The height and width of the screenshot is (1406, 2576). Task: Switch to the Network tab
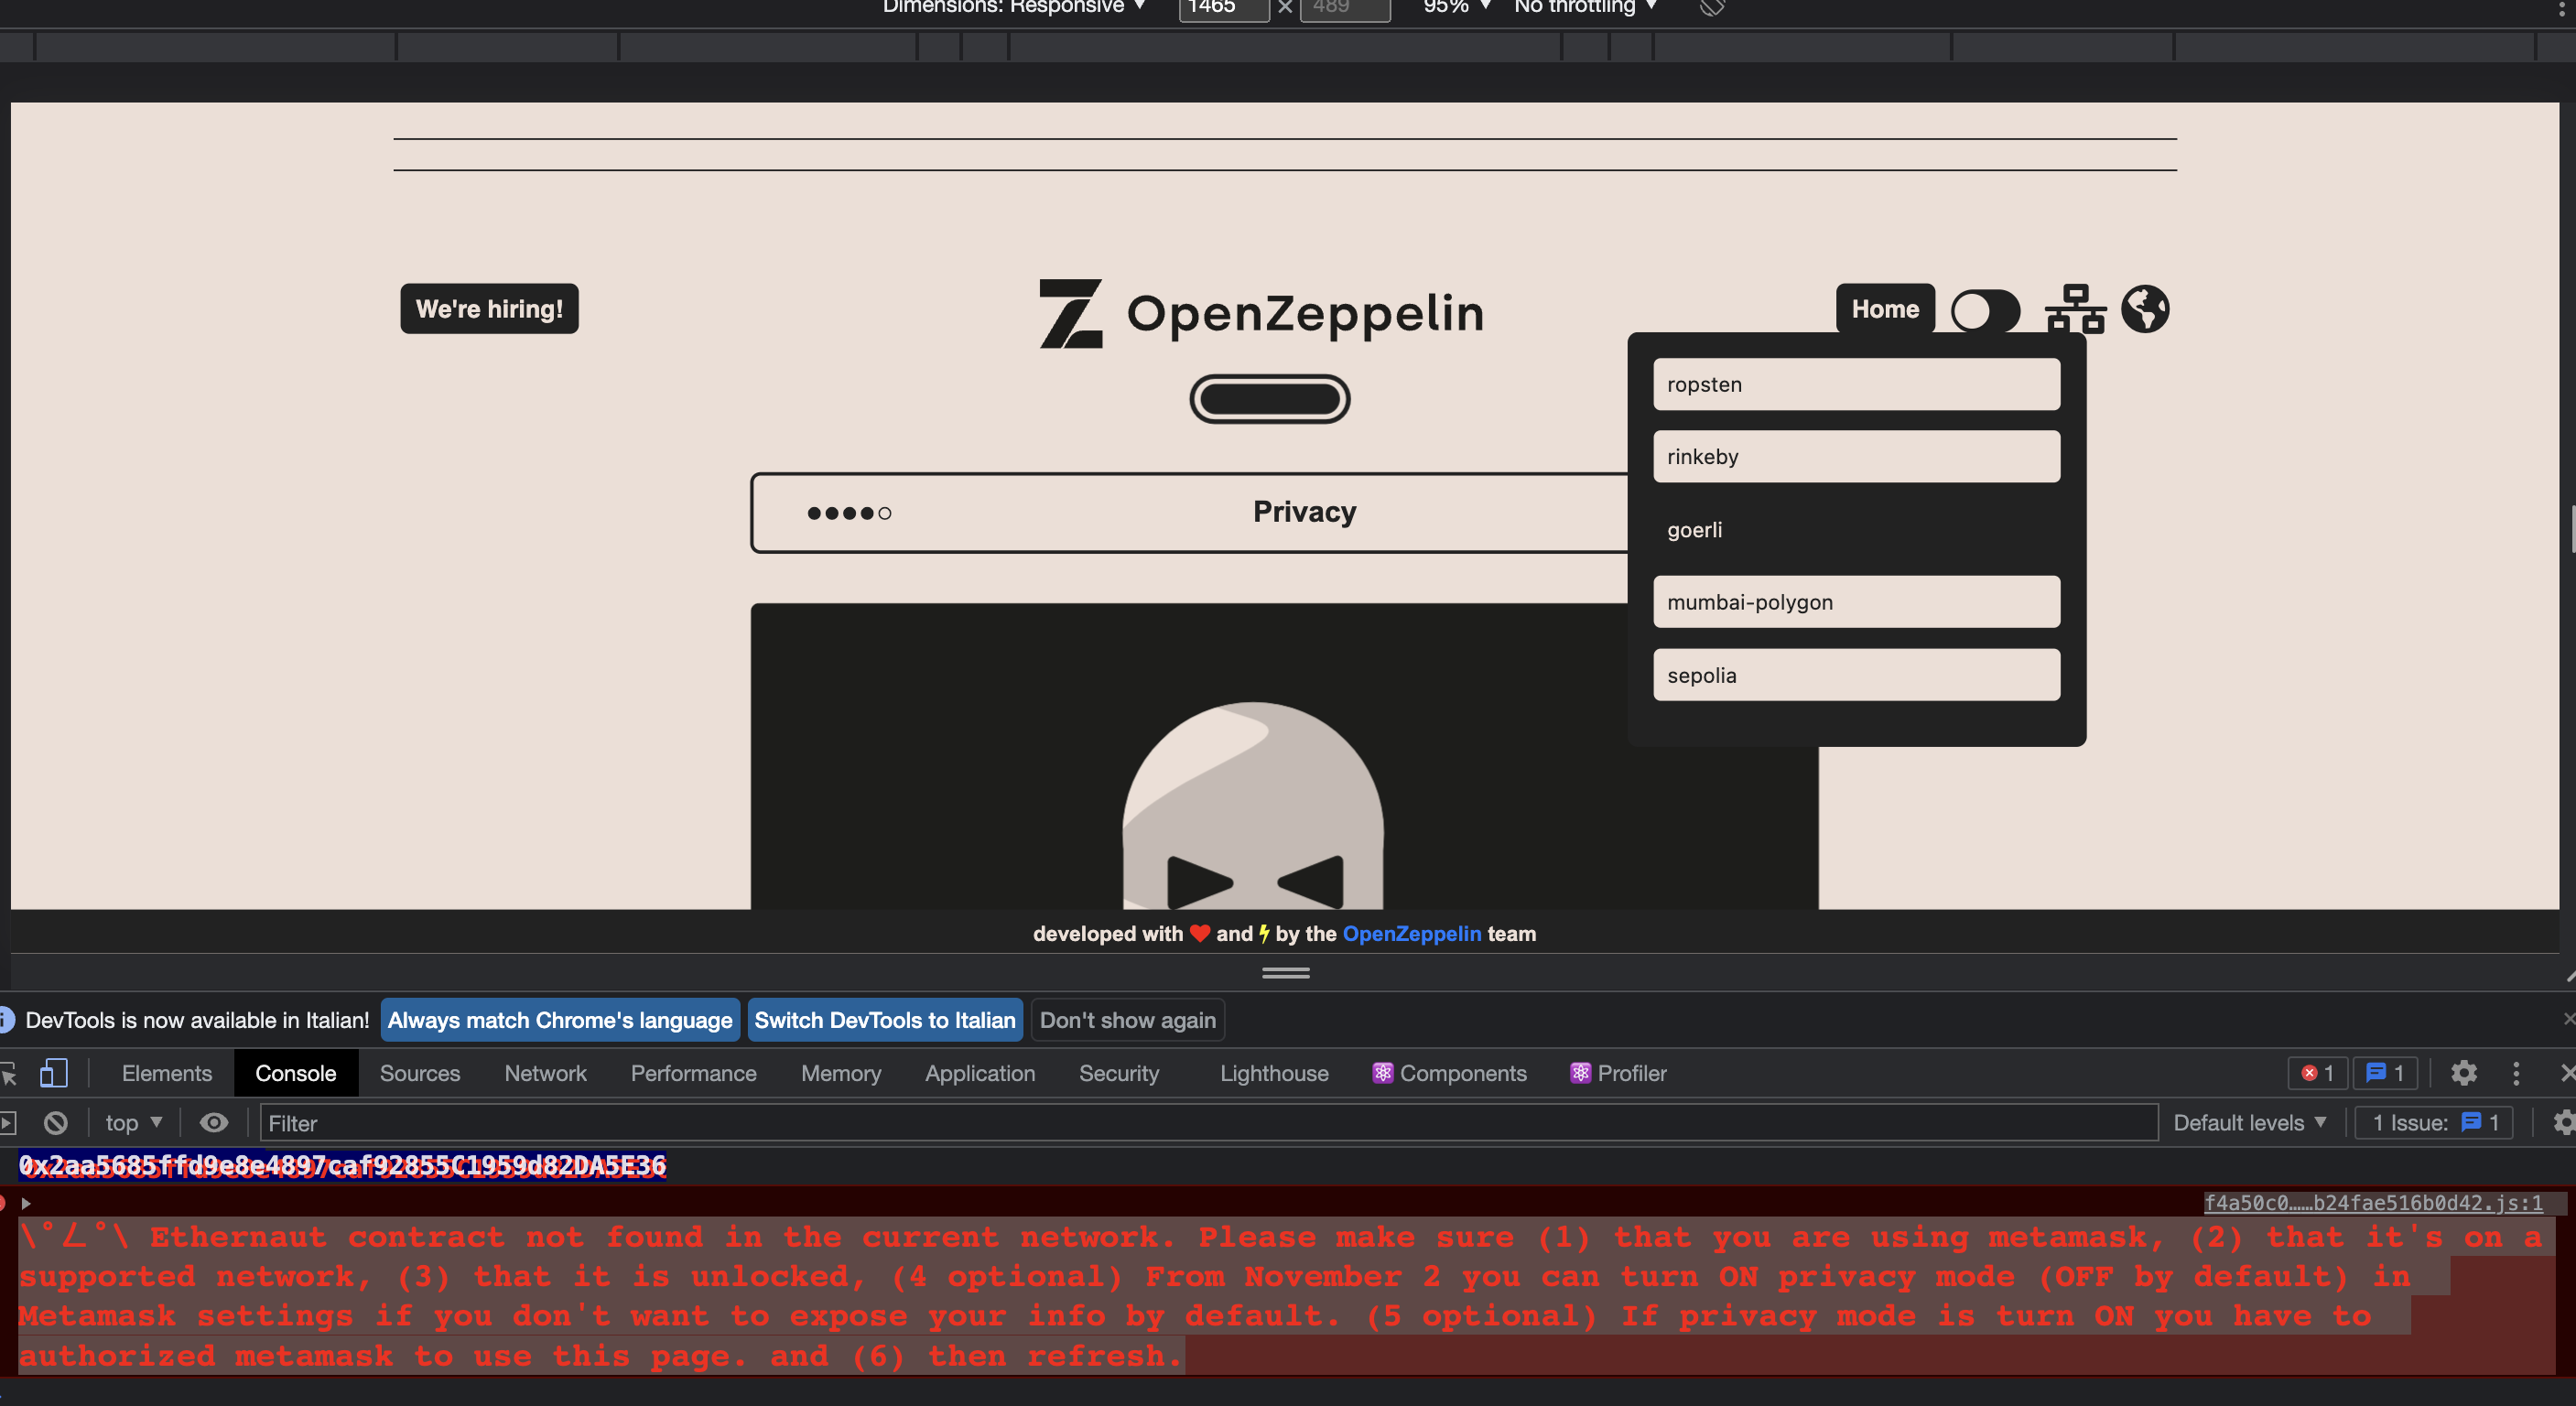pyautogui.click(x=545, y=1073)
